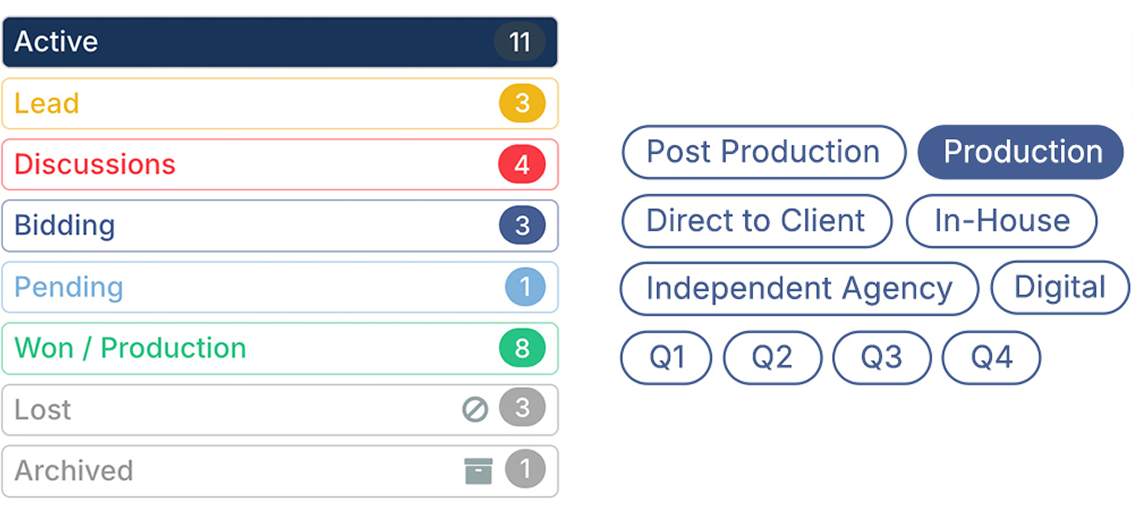Enable the Post Production filter chip

763,152
